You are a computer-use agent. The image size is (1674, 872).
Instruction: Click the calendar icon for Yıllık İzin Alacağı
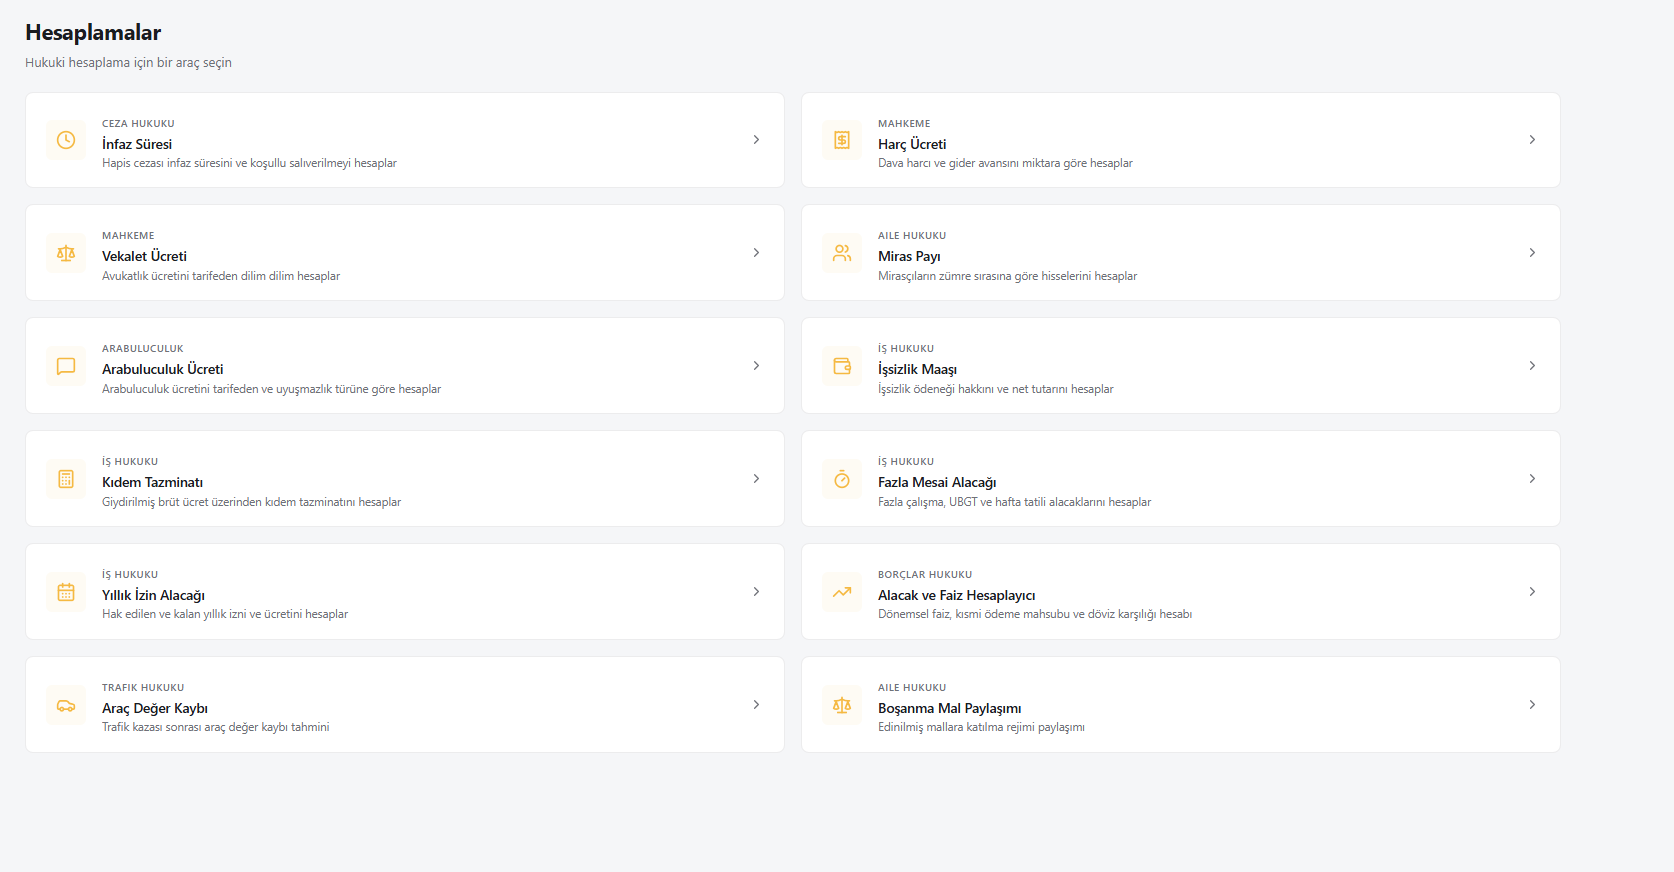66,592
